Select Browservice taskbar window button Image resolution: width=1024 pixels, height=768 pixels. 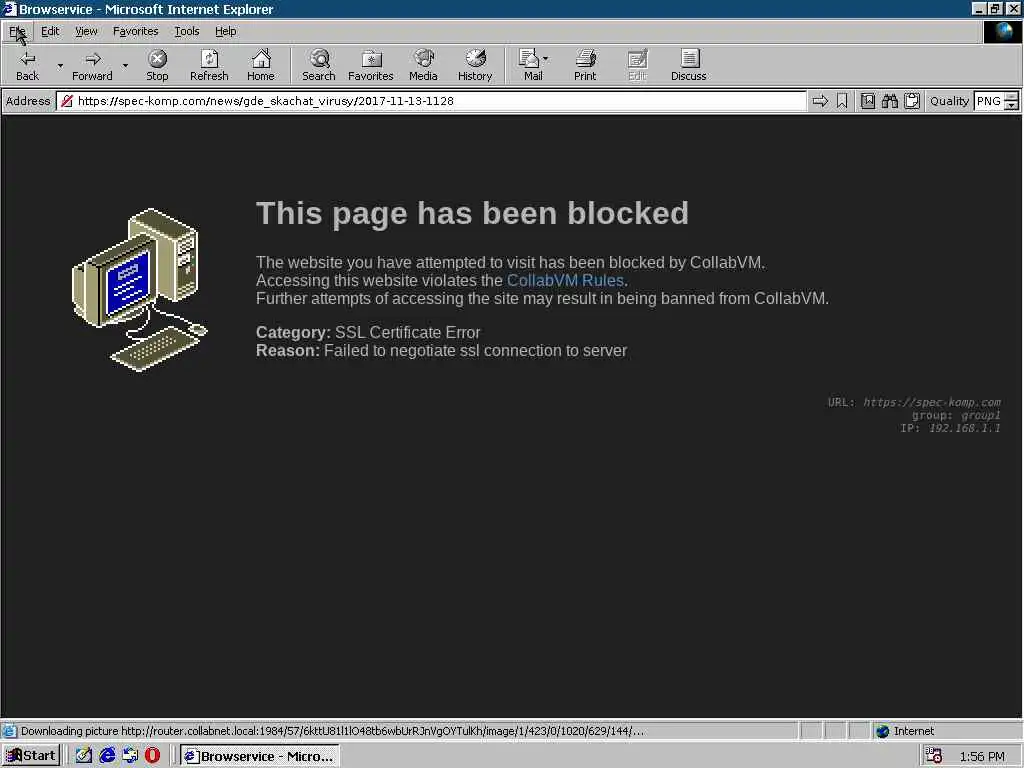(x=260, y=756)
